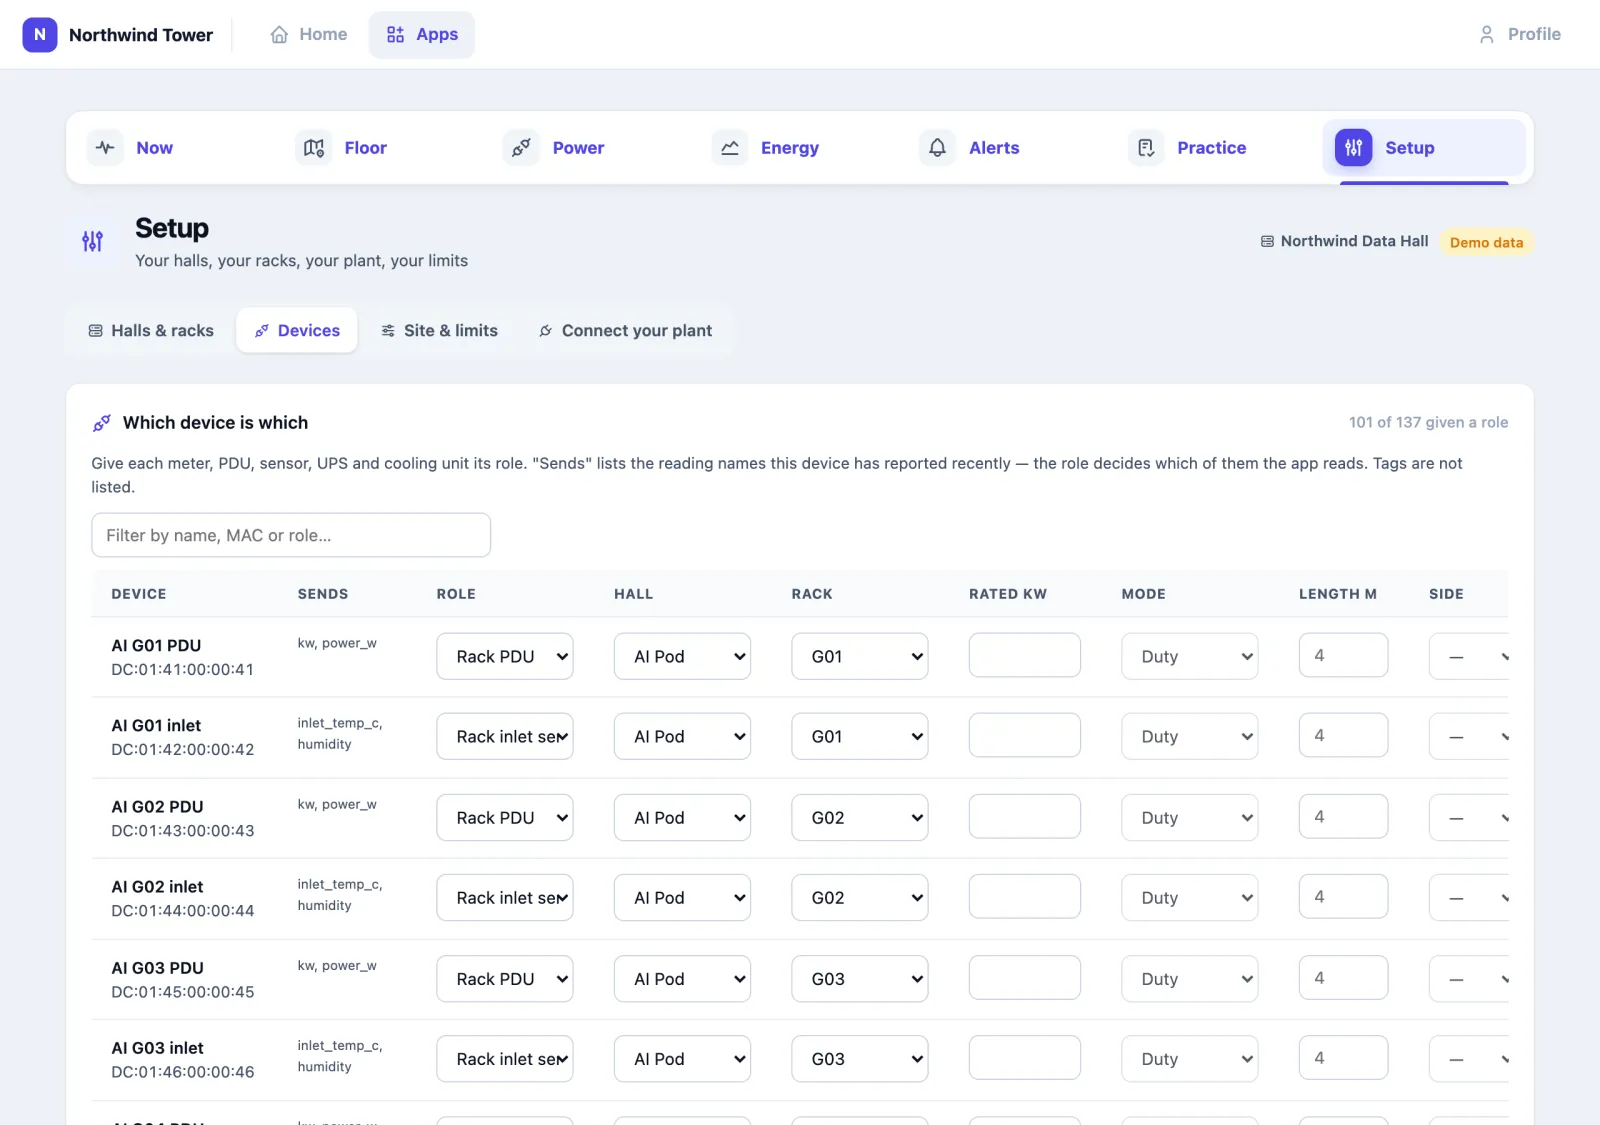Click the Home house icon
The height and width of the screenshot is (1125, 1600).
click(279, 34)
